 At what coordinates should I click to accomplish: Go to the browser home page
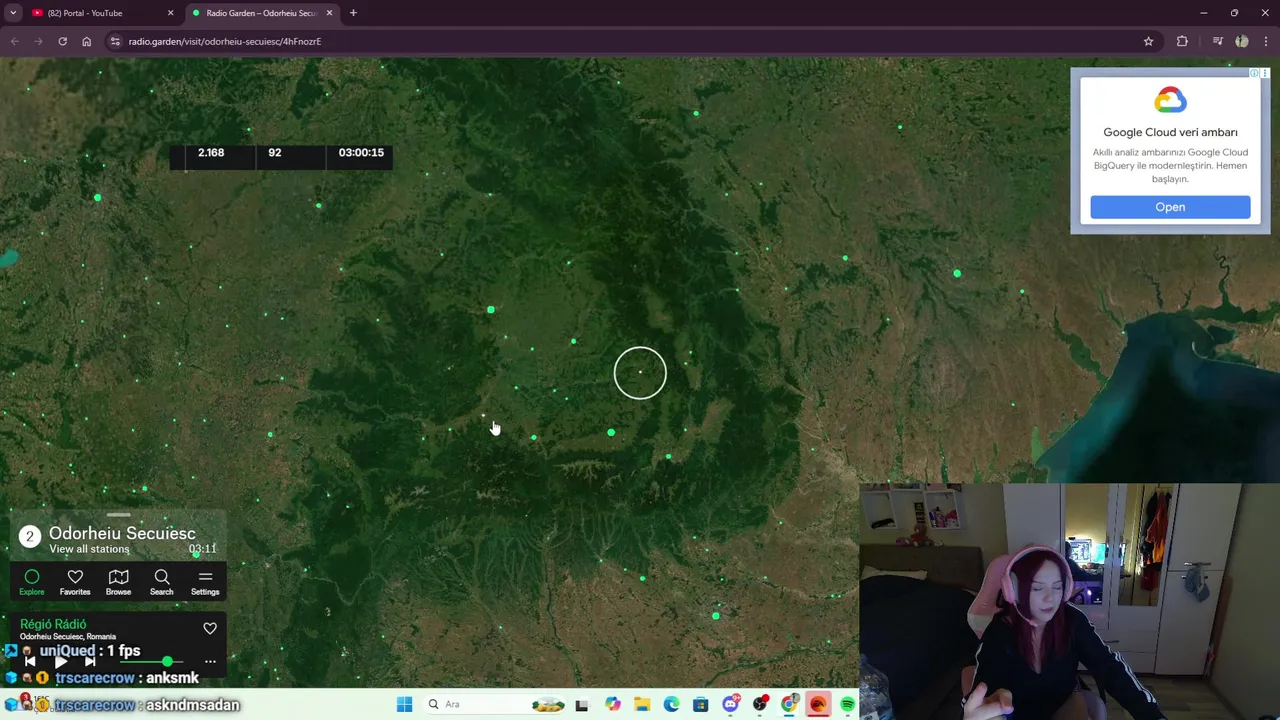[86, 41]
